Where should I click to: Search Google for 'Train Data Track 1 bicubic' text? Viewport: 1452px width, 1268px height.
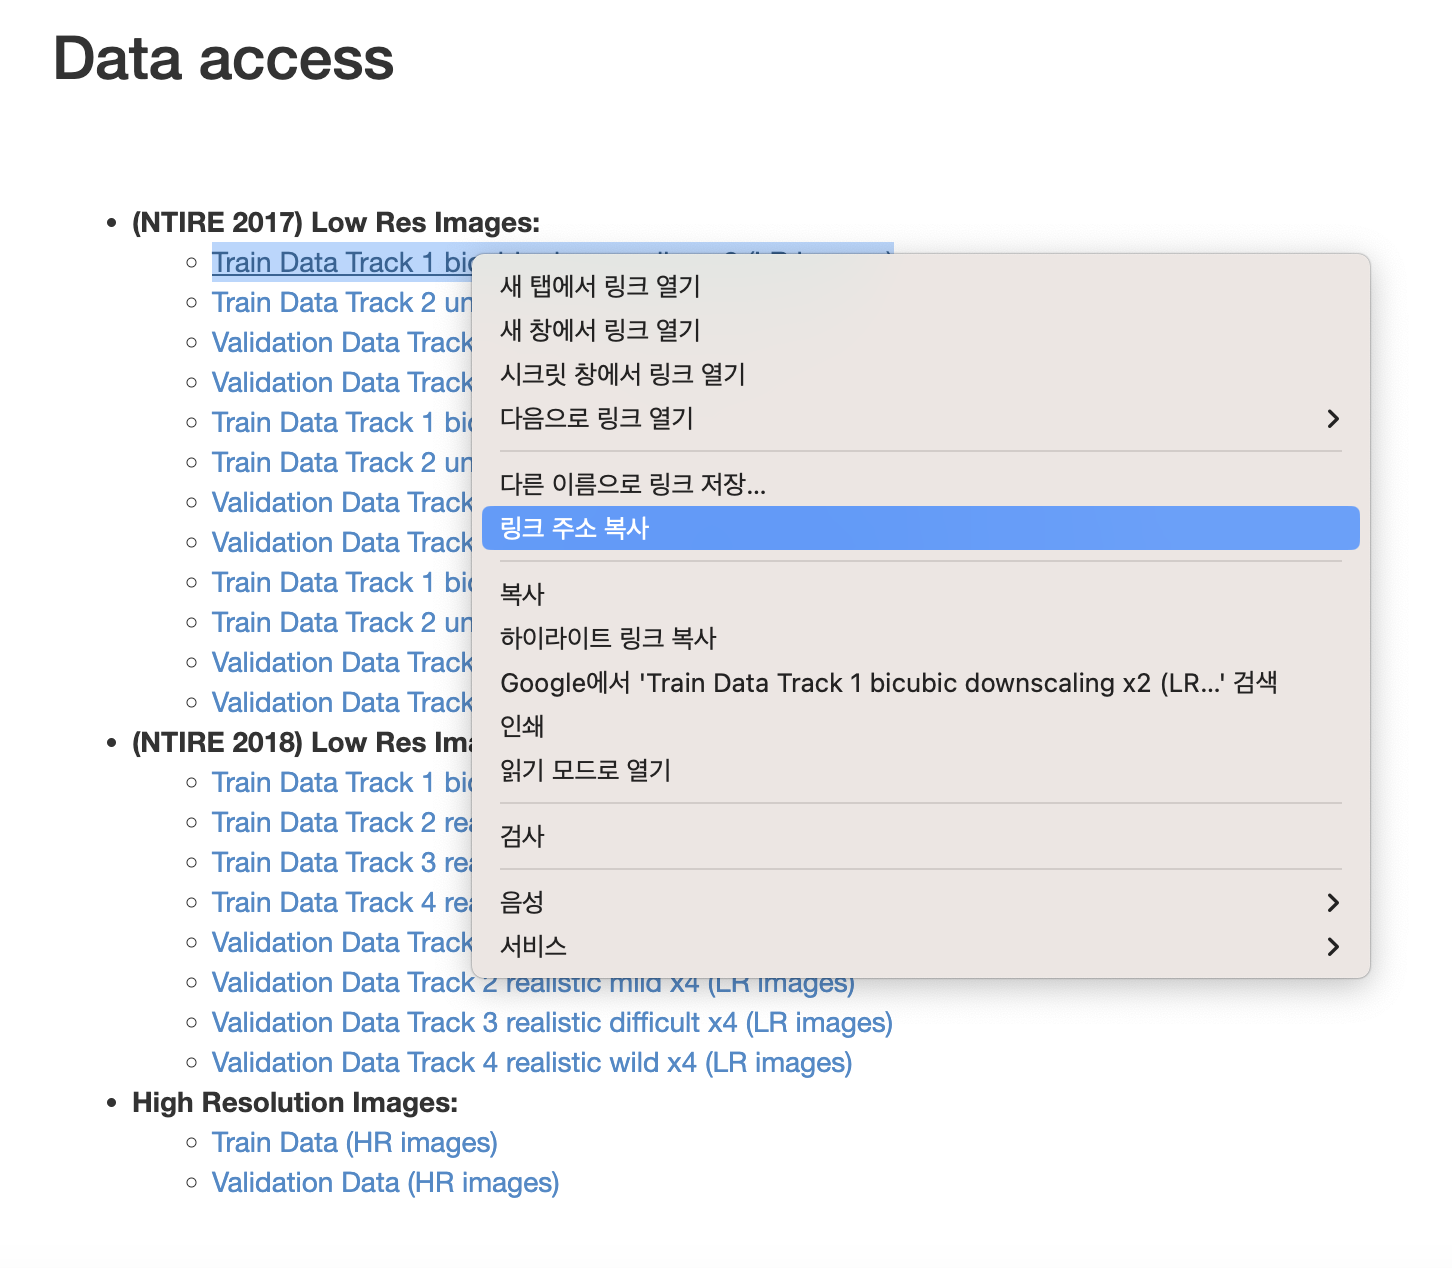tap(920, 682)
